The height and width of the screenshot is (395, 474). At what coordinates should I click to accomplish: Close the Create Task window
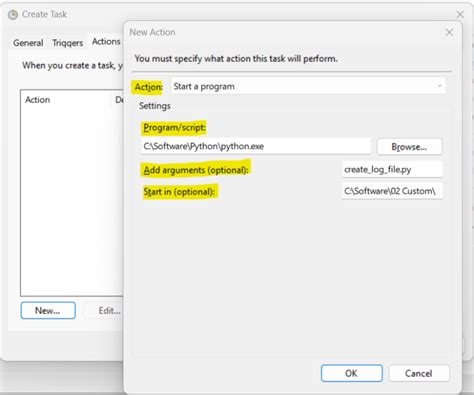460,14
